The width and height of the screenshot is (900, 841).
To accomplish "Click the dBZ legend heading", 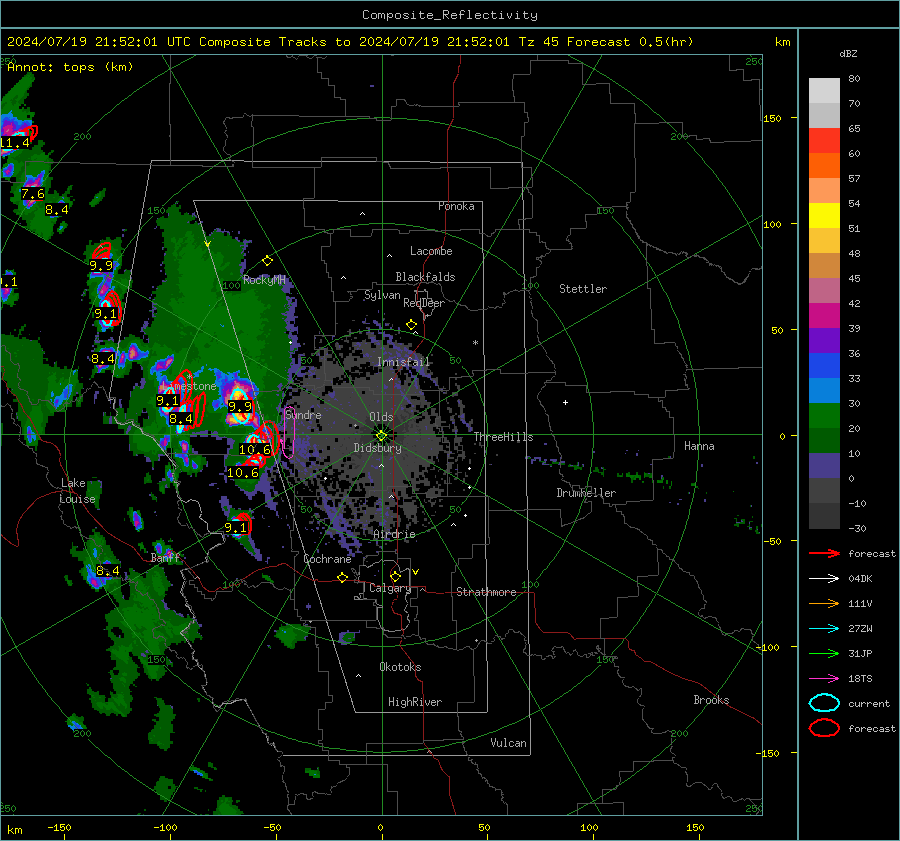I will pos(848,53).
